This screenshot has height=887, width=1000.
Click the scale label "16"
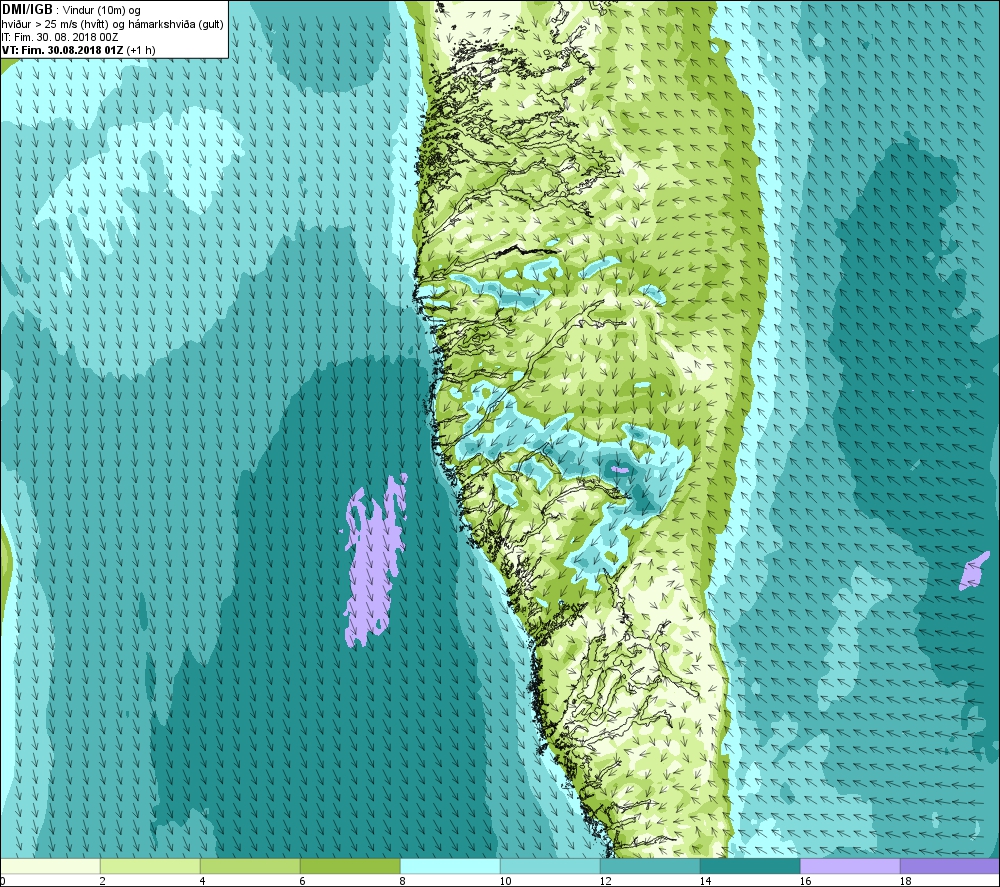click(x=805, y=881)
